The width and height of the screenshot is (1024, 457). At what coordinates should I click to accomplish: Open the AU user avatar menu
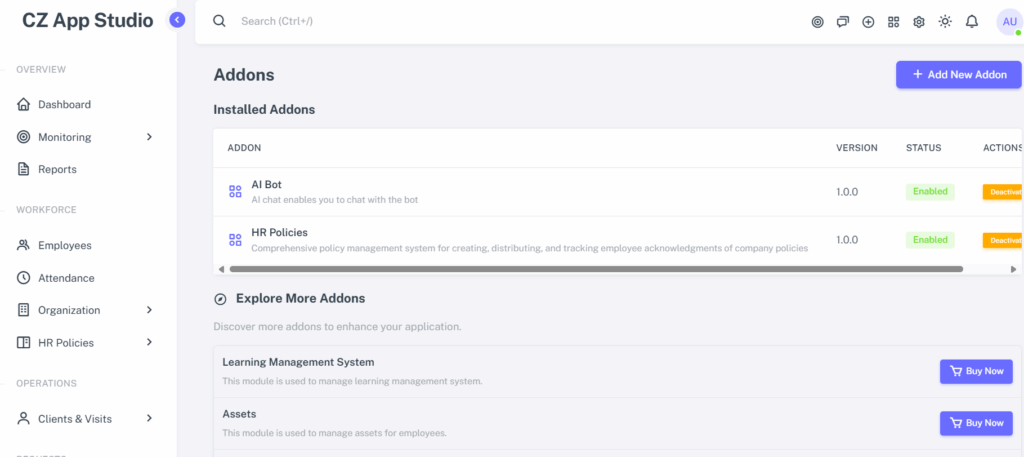point(1009,22)
